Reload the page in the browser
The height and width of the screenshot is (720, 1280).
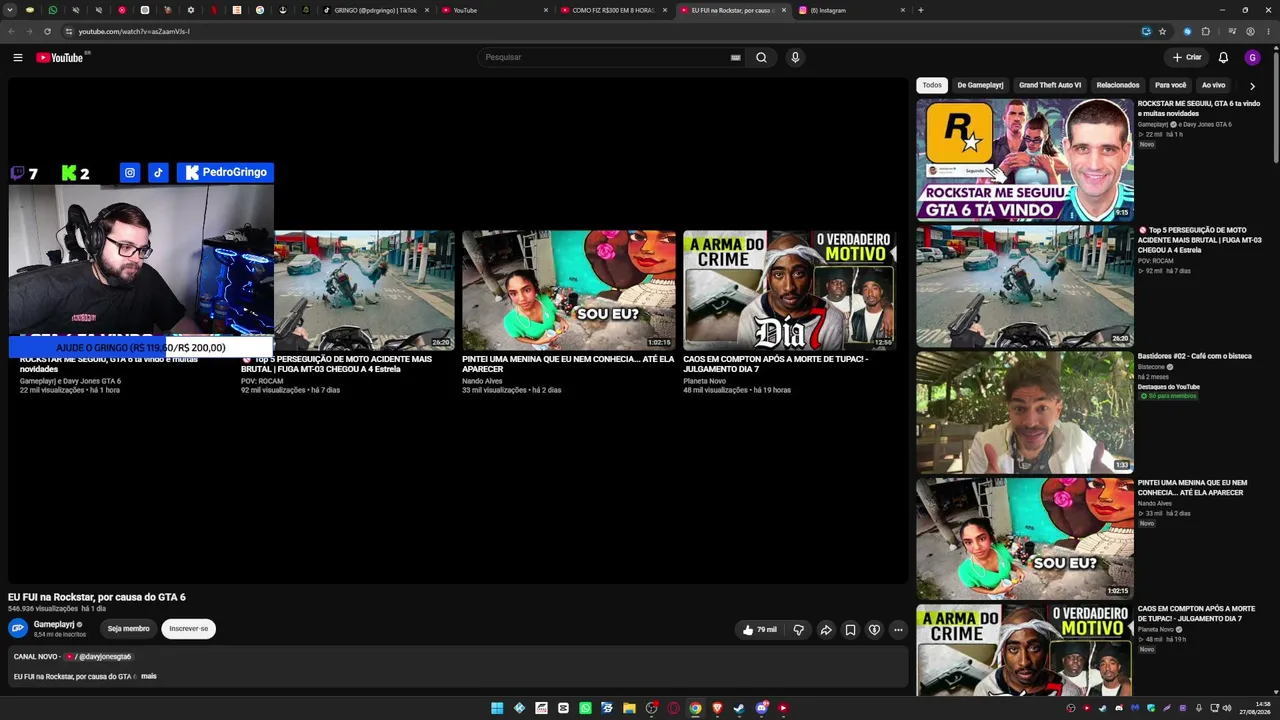tap(47, 31)
